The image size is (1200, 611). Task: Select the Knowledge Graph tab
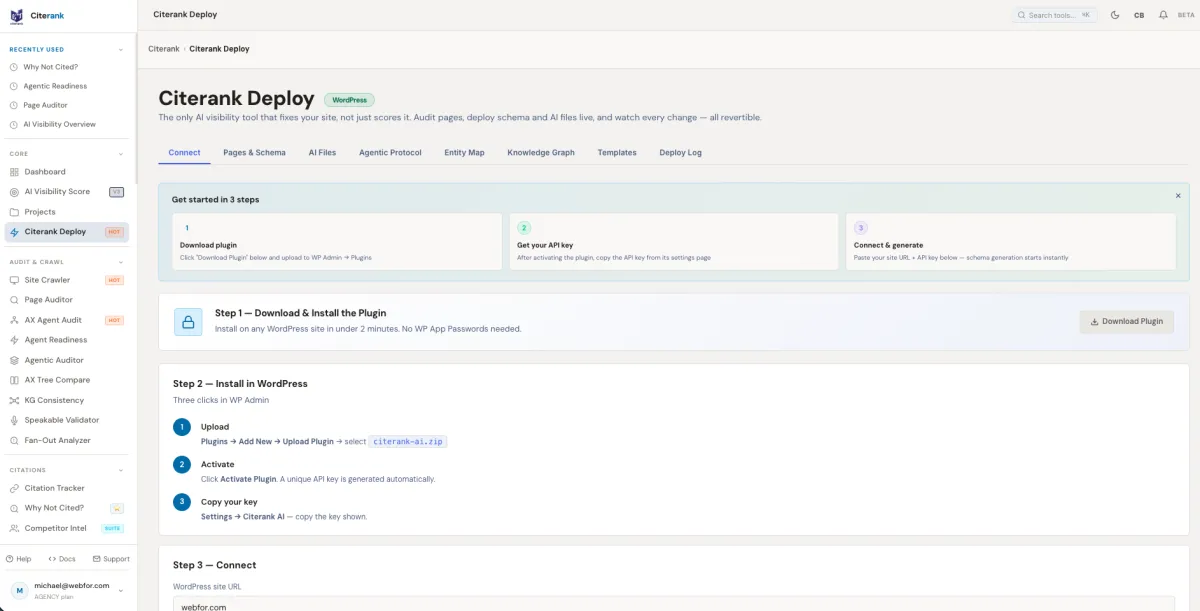[541, 153]
